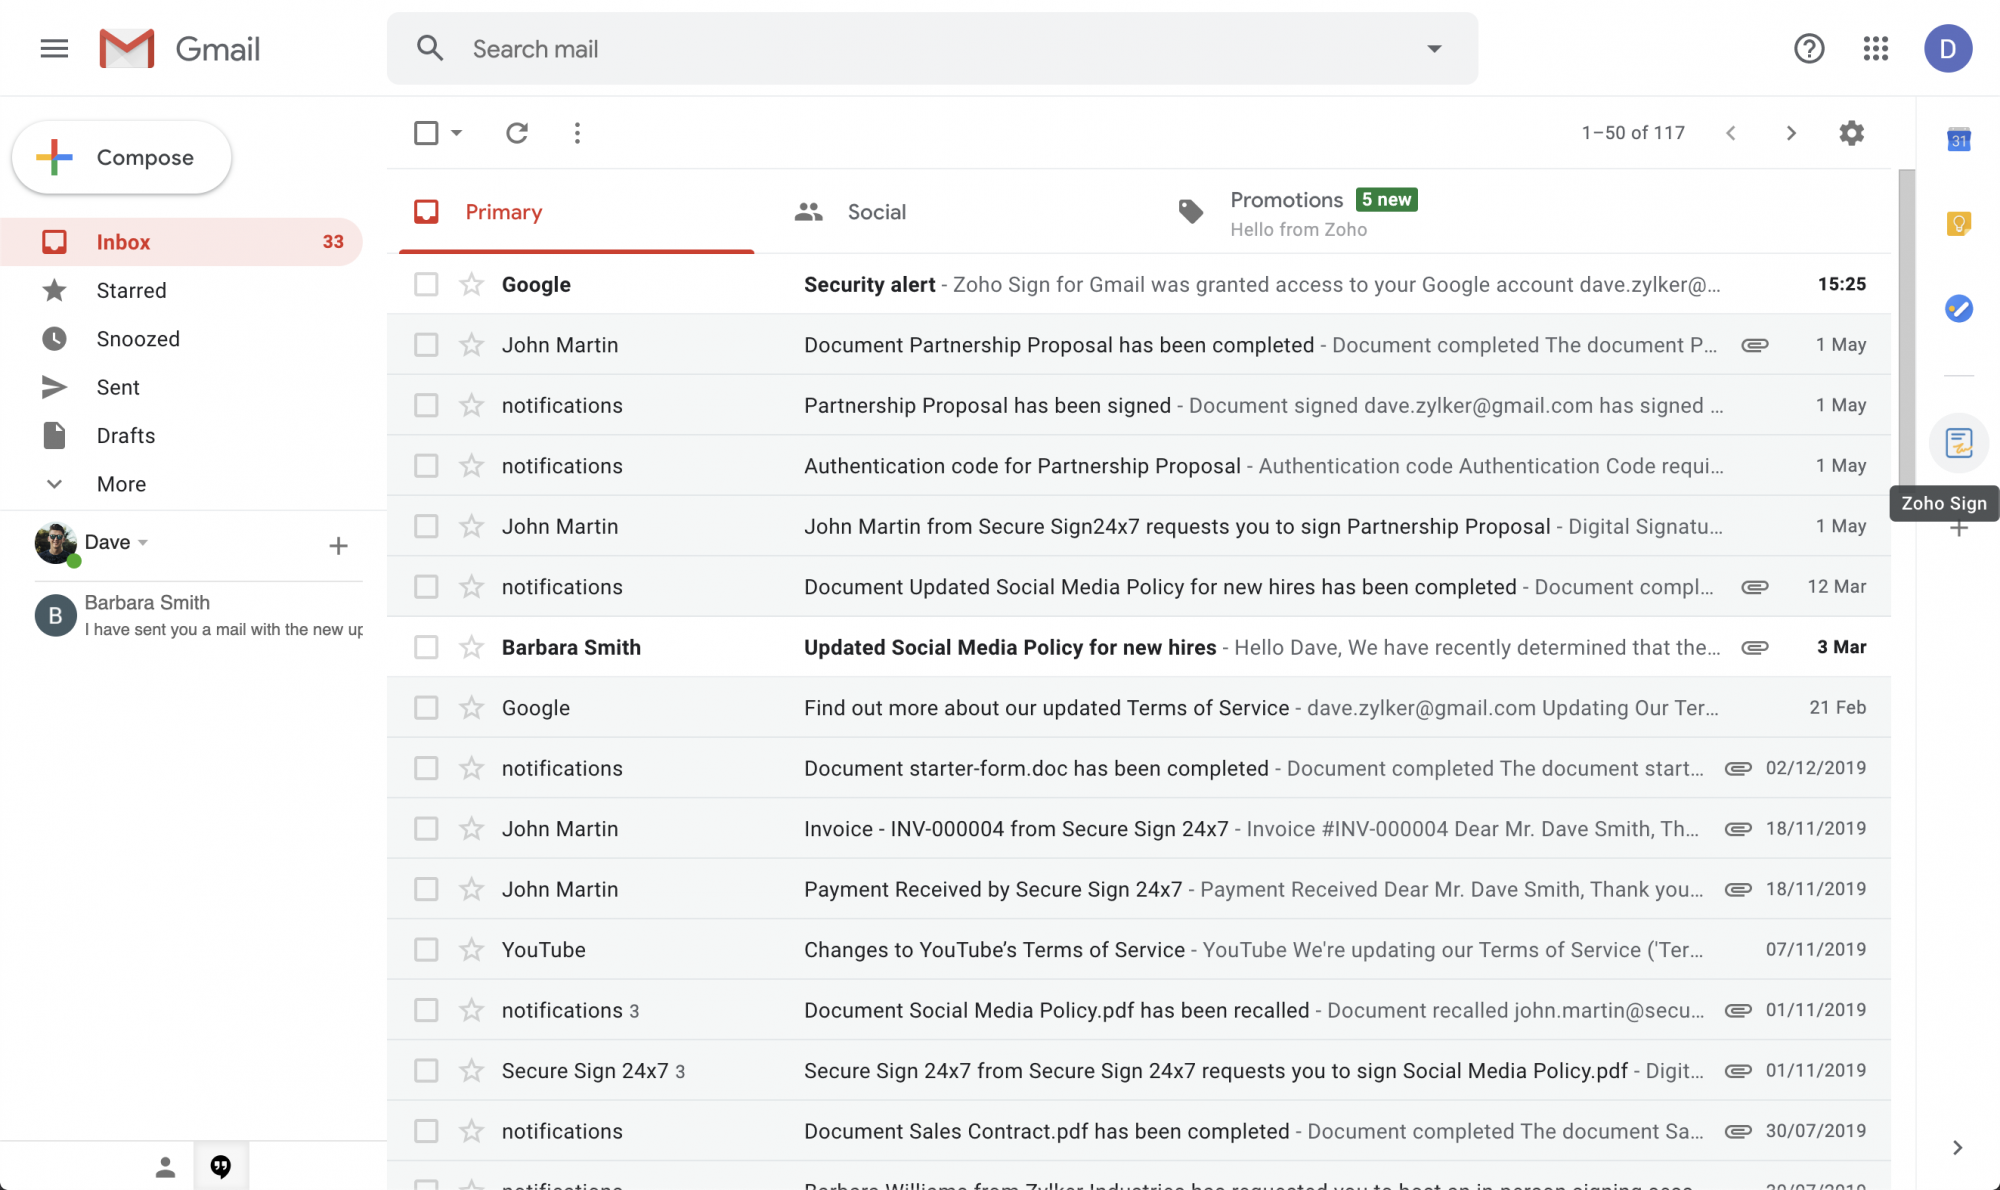Open the Zoho Sign add-on panel
Viewport: 2000px width, 1190px height.
click(x=1958, y=442)
